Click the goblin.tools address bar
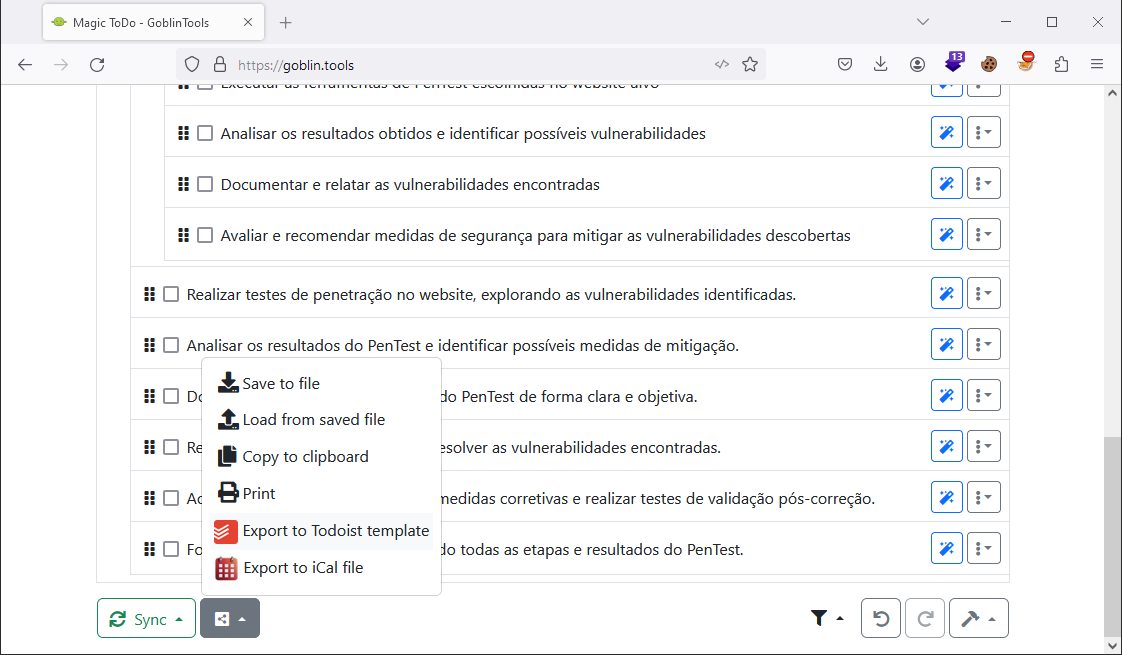This screenshot has height=655, width=1122. (470, 65)
